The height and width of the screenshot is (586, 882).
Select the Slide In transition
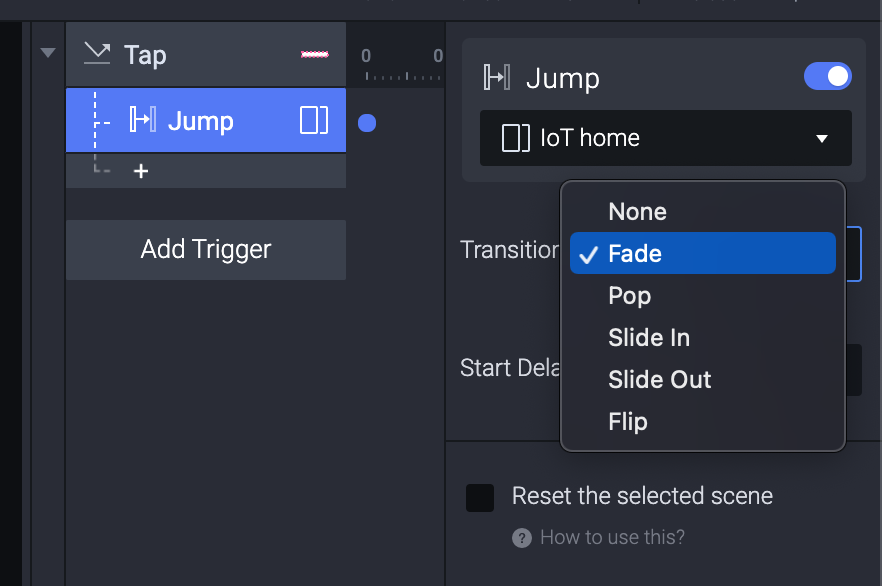coord(649,338)
